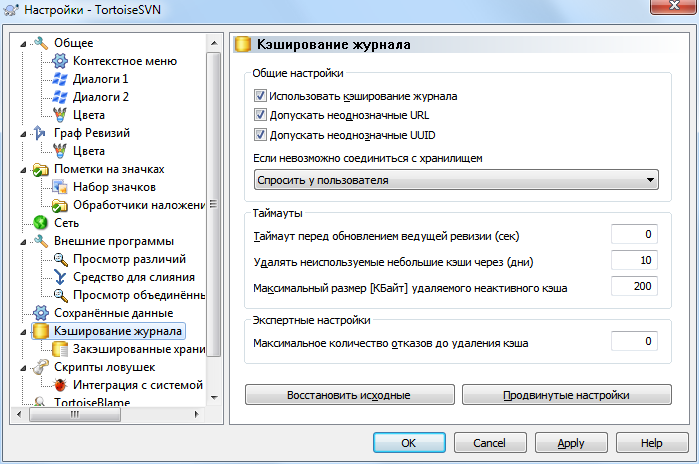The width and height of the screenshot is (699, 464).
Task: Click the tree scroll right arrow
Action: [x=197, y=415]
